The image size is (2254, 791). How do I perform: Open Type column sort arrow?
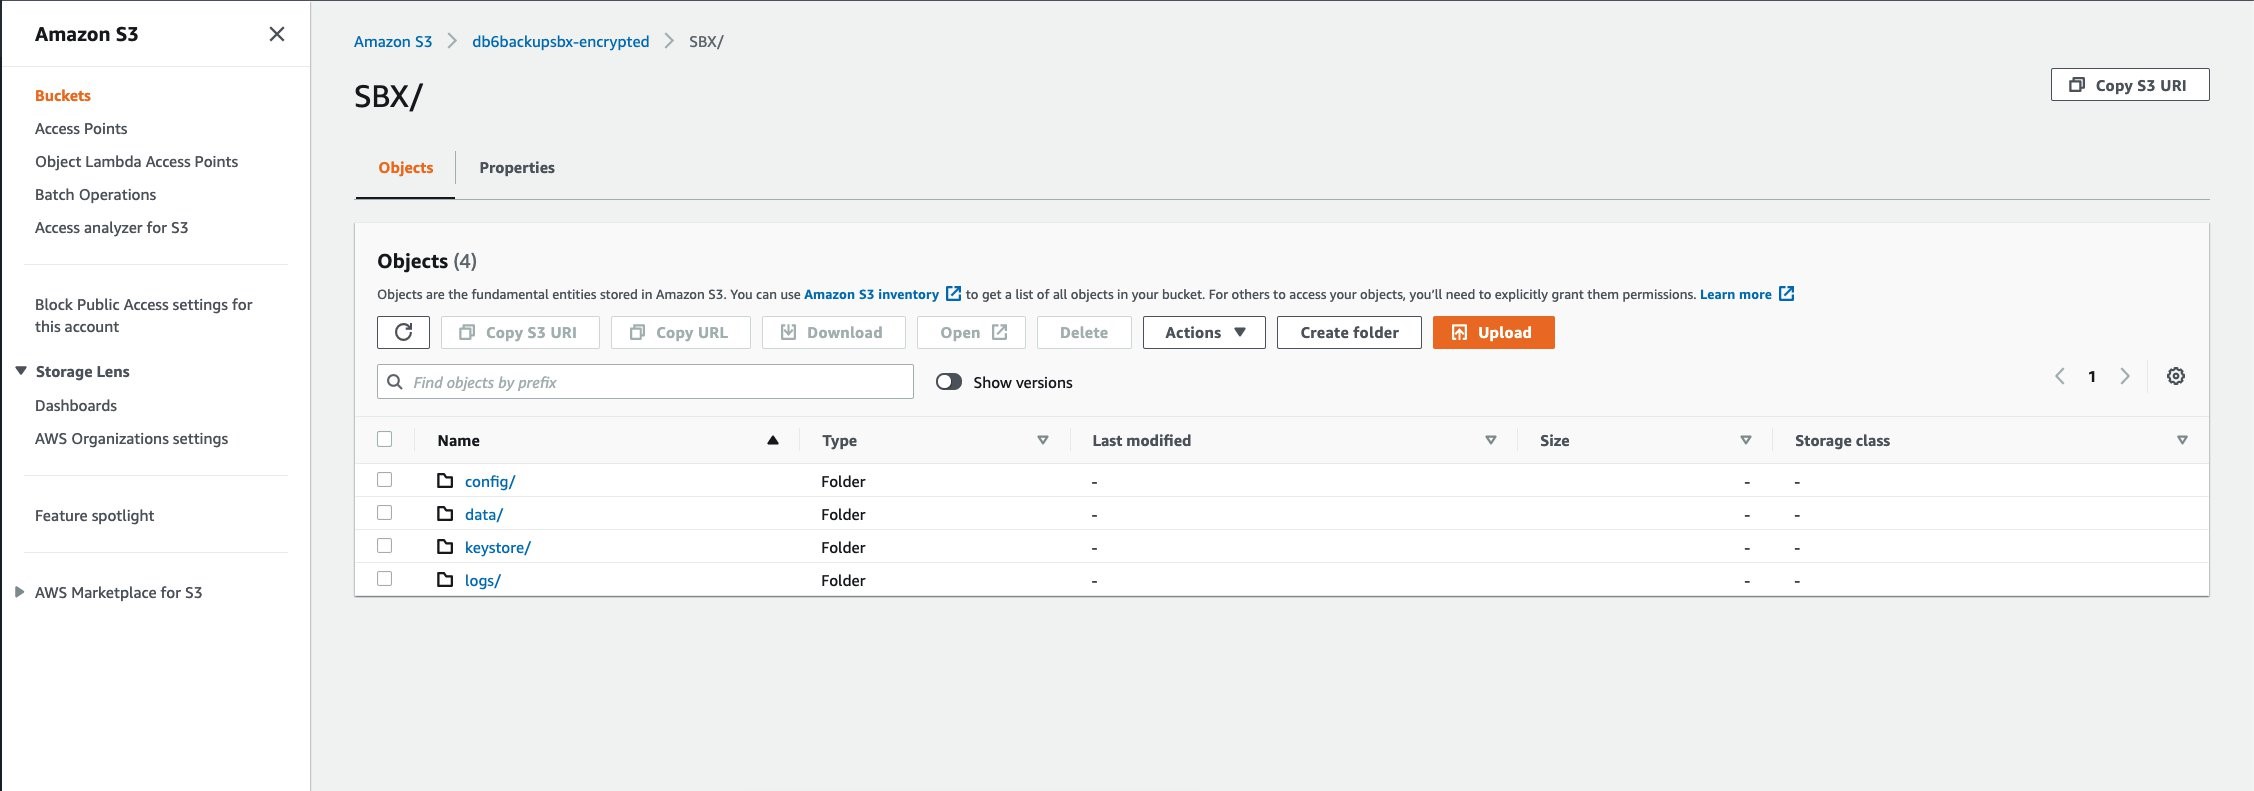[1042, 440]
